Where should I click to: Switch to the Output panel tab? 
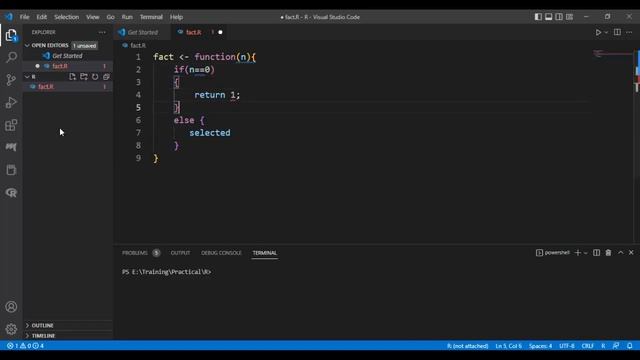[180, 253]
